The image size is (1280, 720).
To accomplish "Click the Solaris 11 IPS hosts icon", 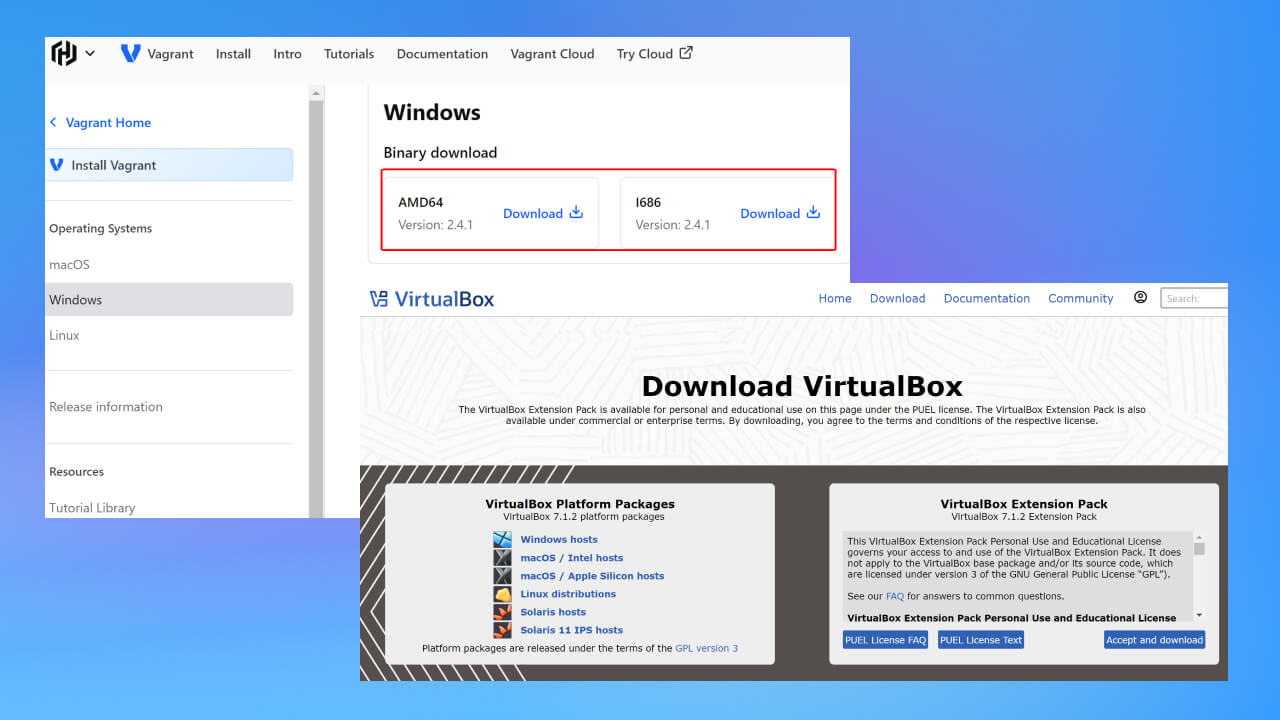I will [502, 630].
